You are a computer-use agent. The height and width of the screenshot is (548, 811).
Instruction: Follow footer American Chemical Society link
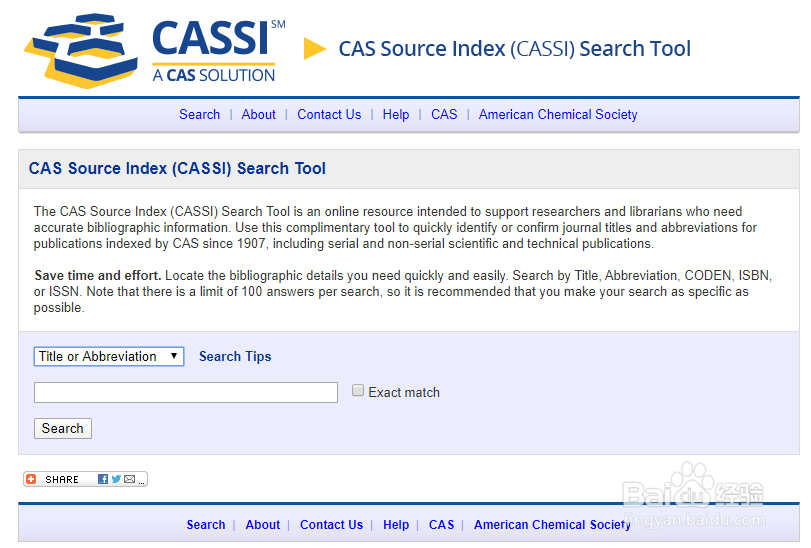pyautogui.click(x=552, y=525)
